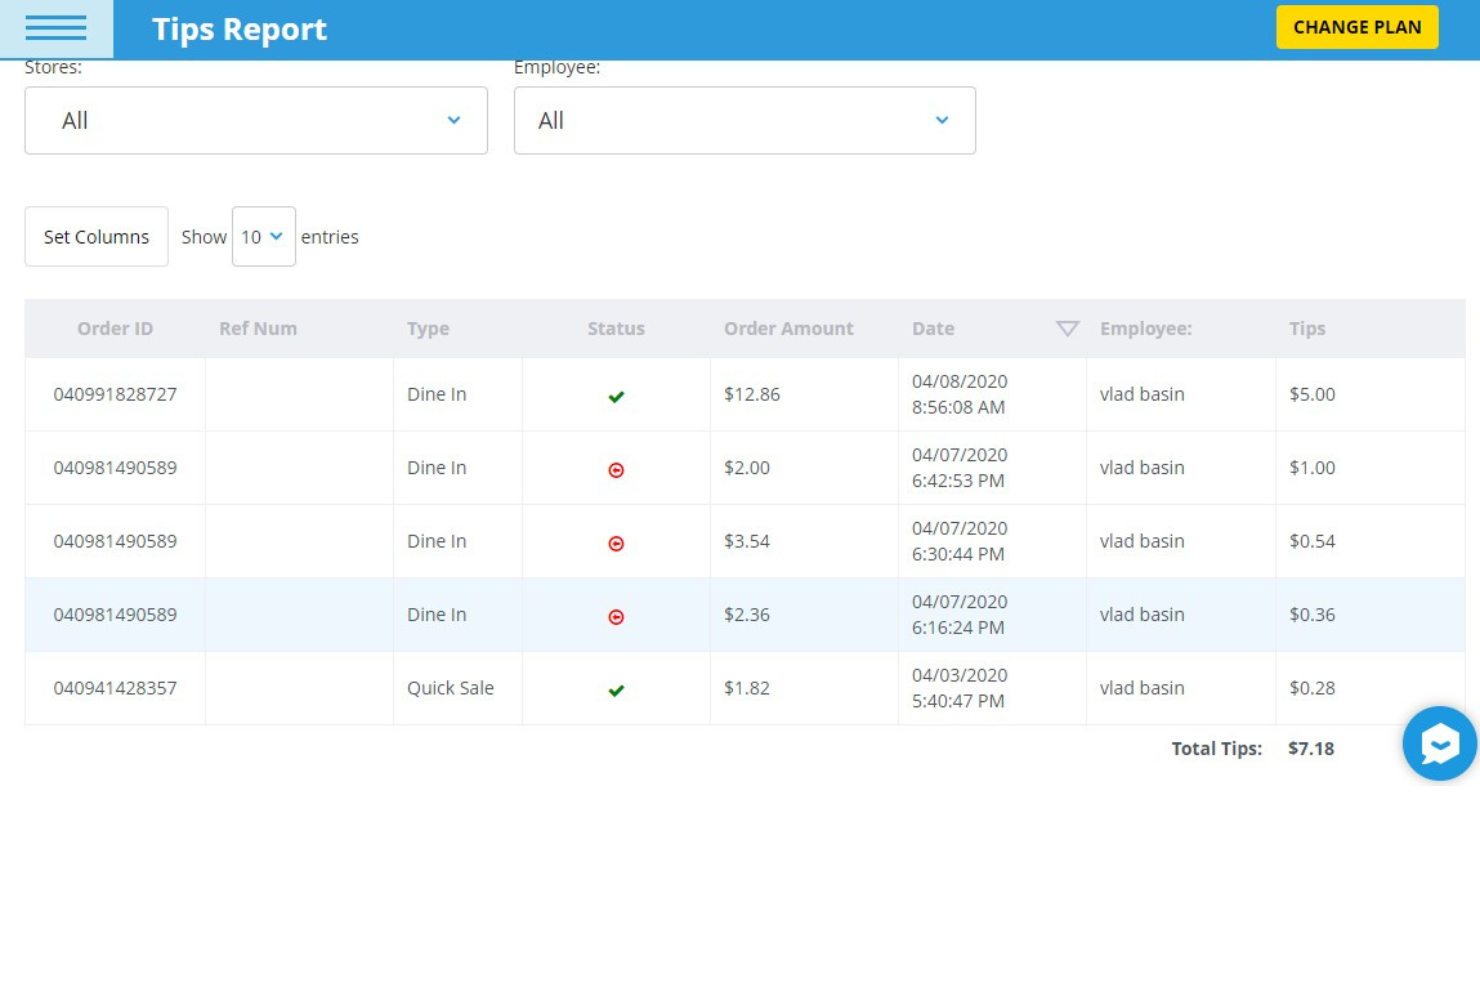This screenshot has height=987, width=1480.
Task: Sort by the Type column header
Action: coord(428,328)
